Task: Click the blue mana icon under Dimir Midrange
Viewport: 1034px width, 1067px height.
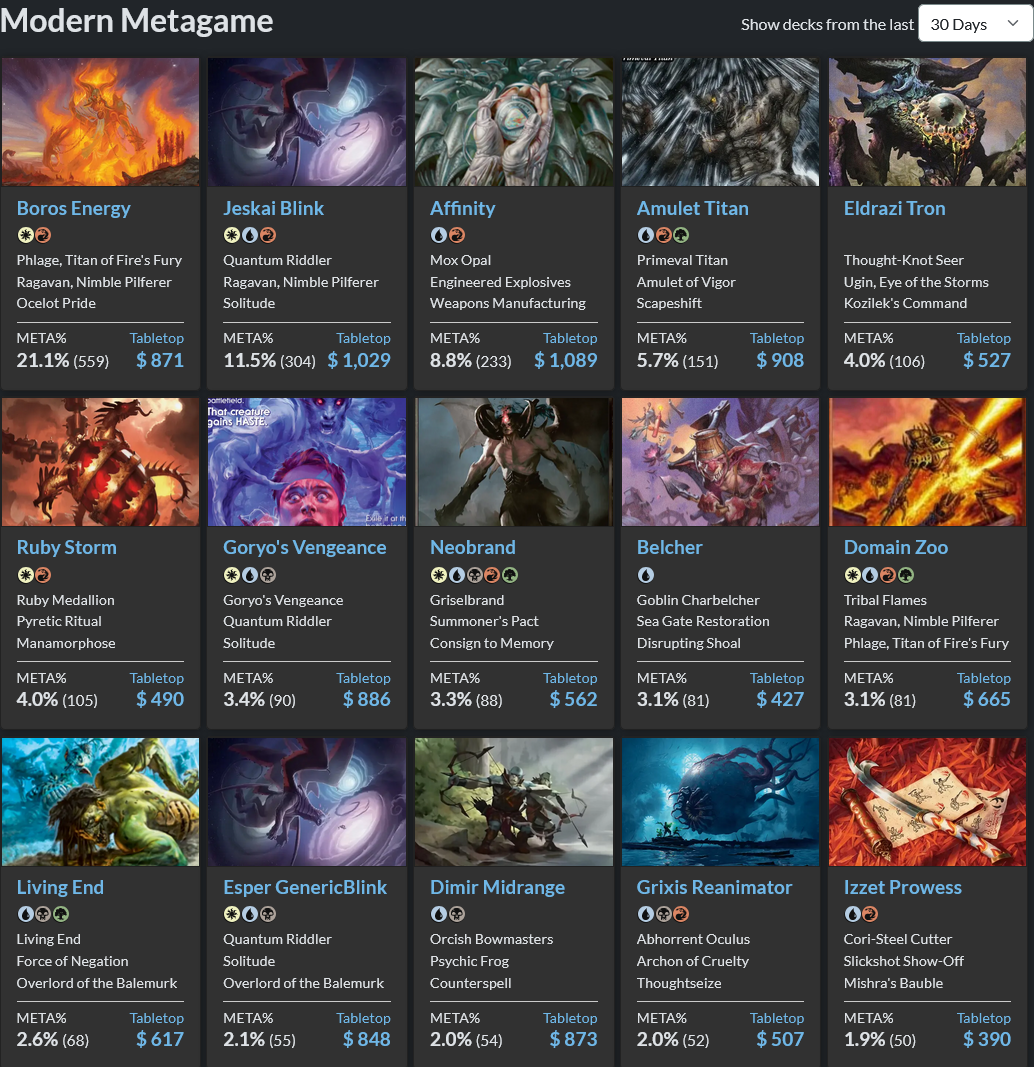Action: [x=439, y=914]
